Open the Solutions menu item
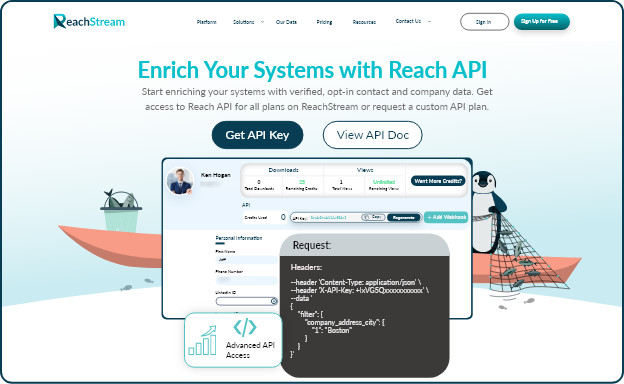This screenshot has width=624, height=384. 244,22
